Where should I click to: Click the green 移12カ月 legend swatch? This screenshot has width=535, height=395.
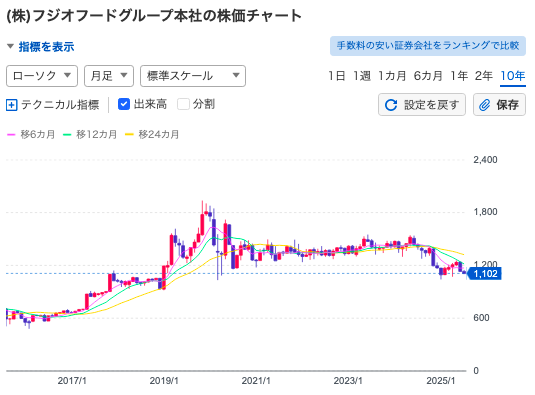[67, 135]
